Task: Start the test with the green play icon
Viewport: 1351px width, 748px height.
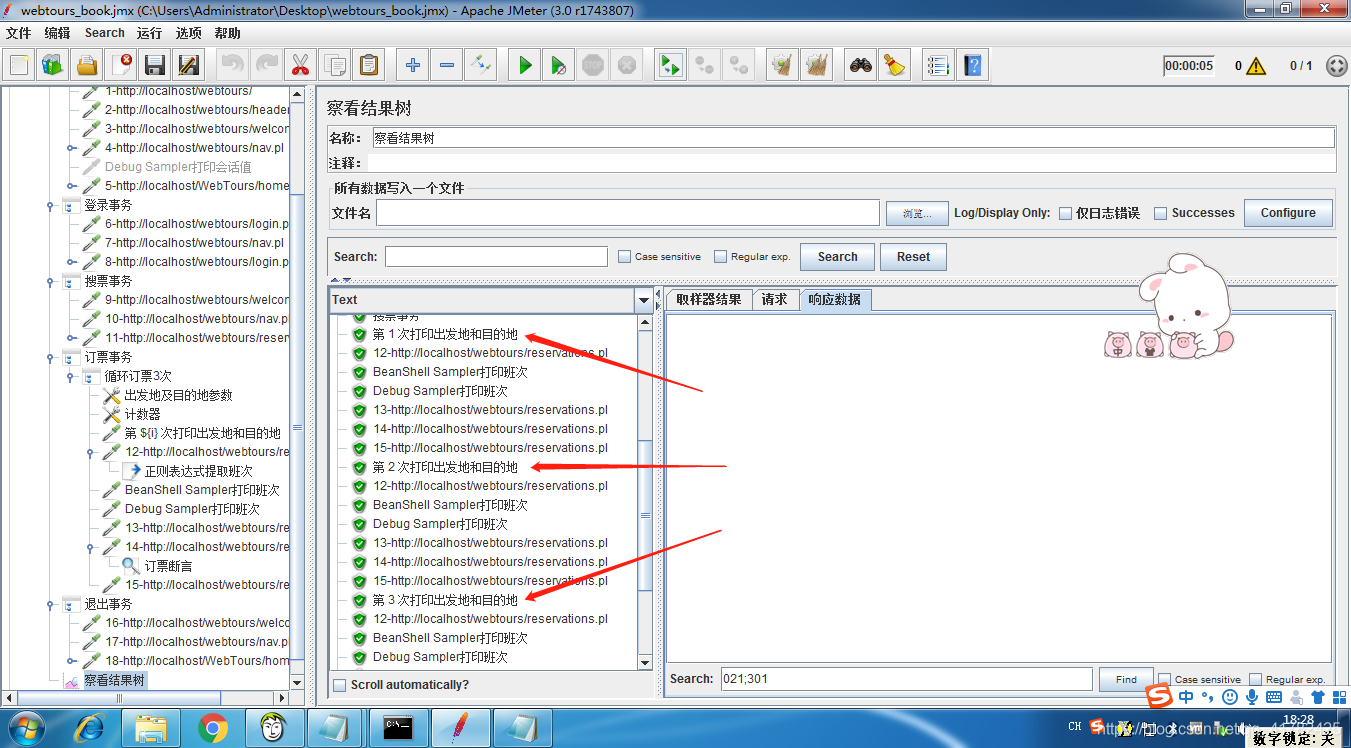Action: 525,66
